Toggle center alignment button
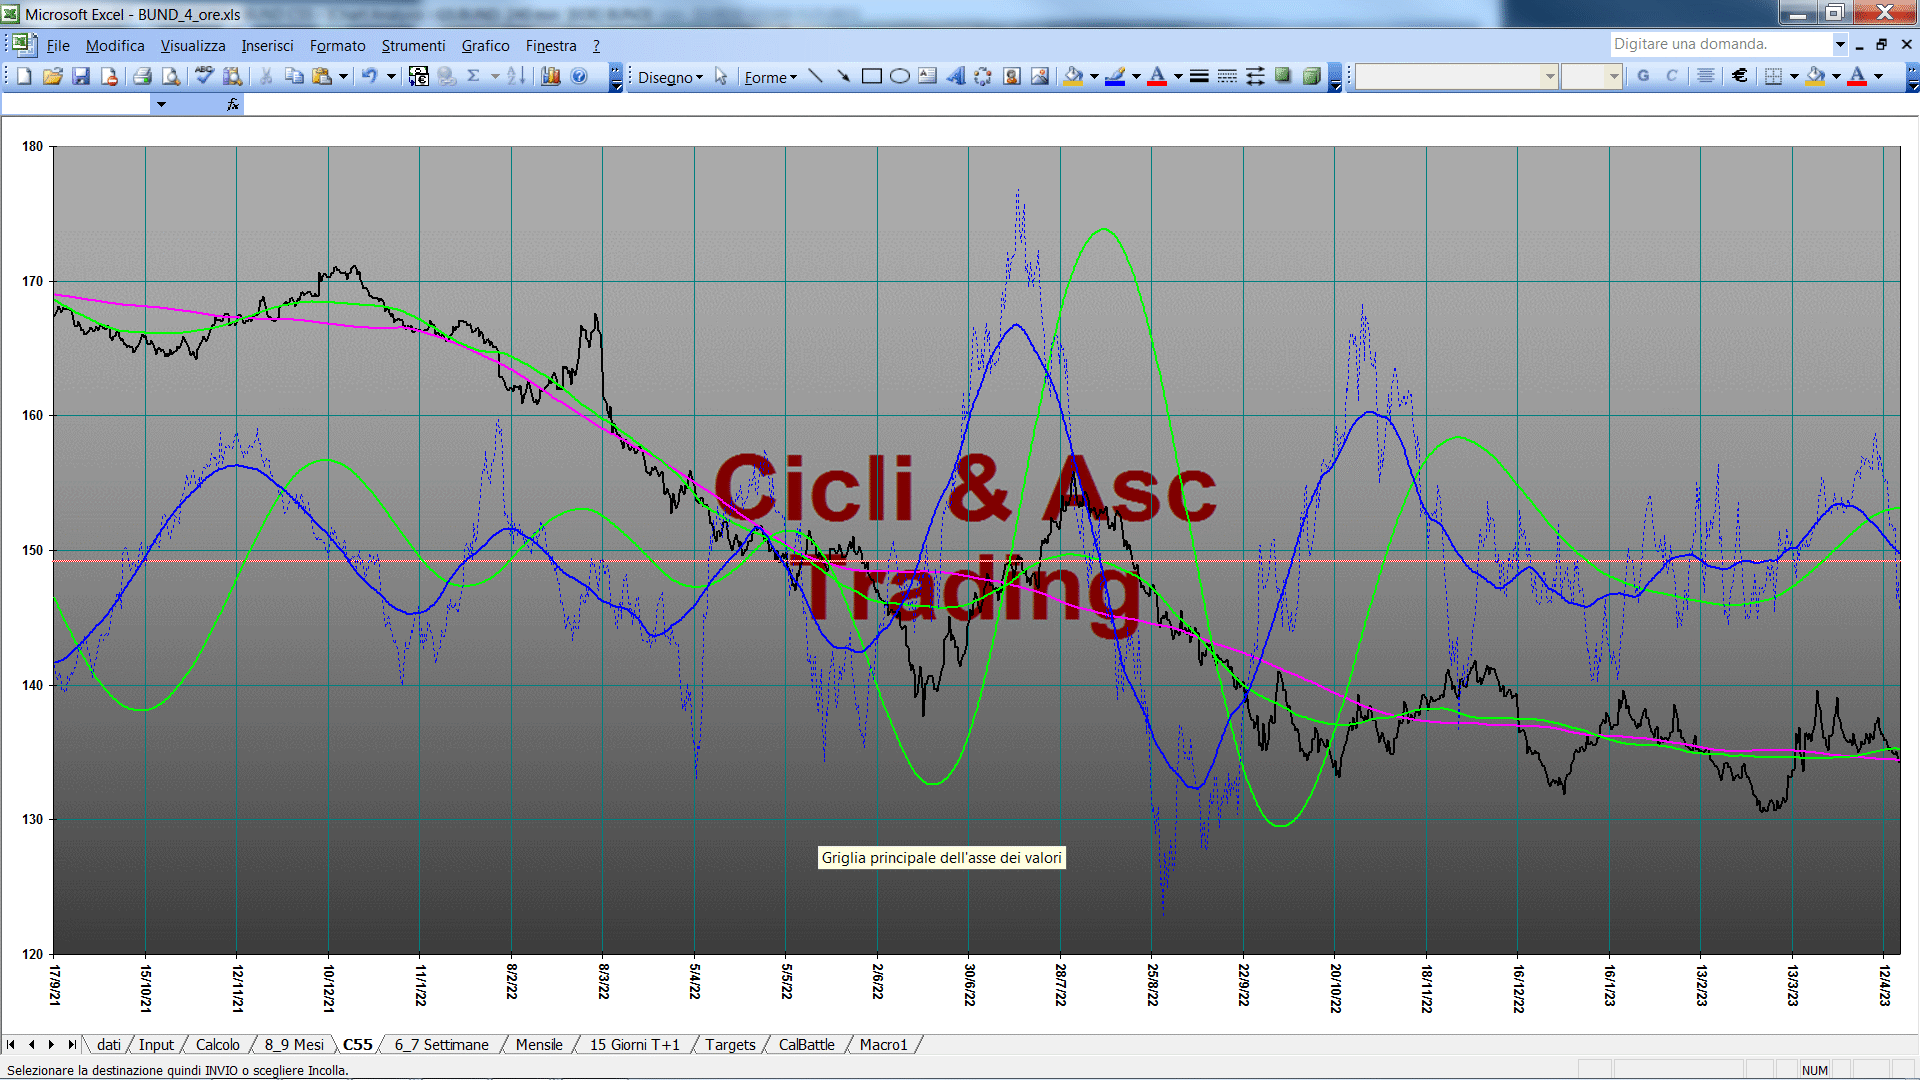The width and height of the screenshot is (1920, 1080). click(x=1706, y=76)
